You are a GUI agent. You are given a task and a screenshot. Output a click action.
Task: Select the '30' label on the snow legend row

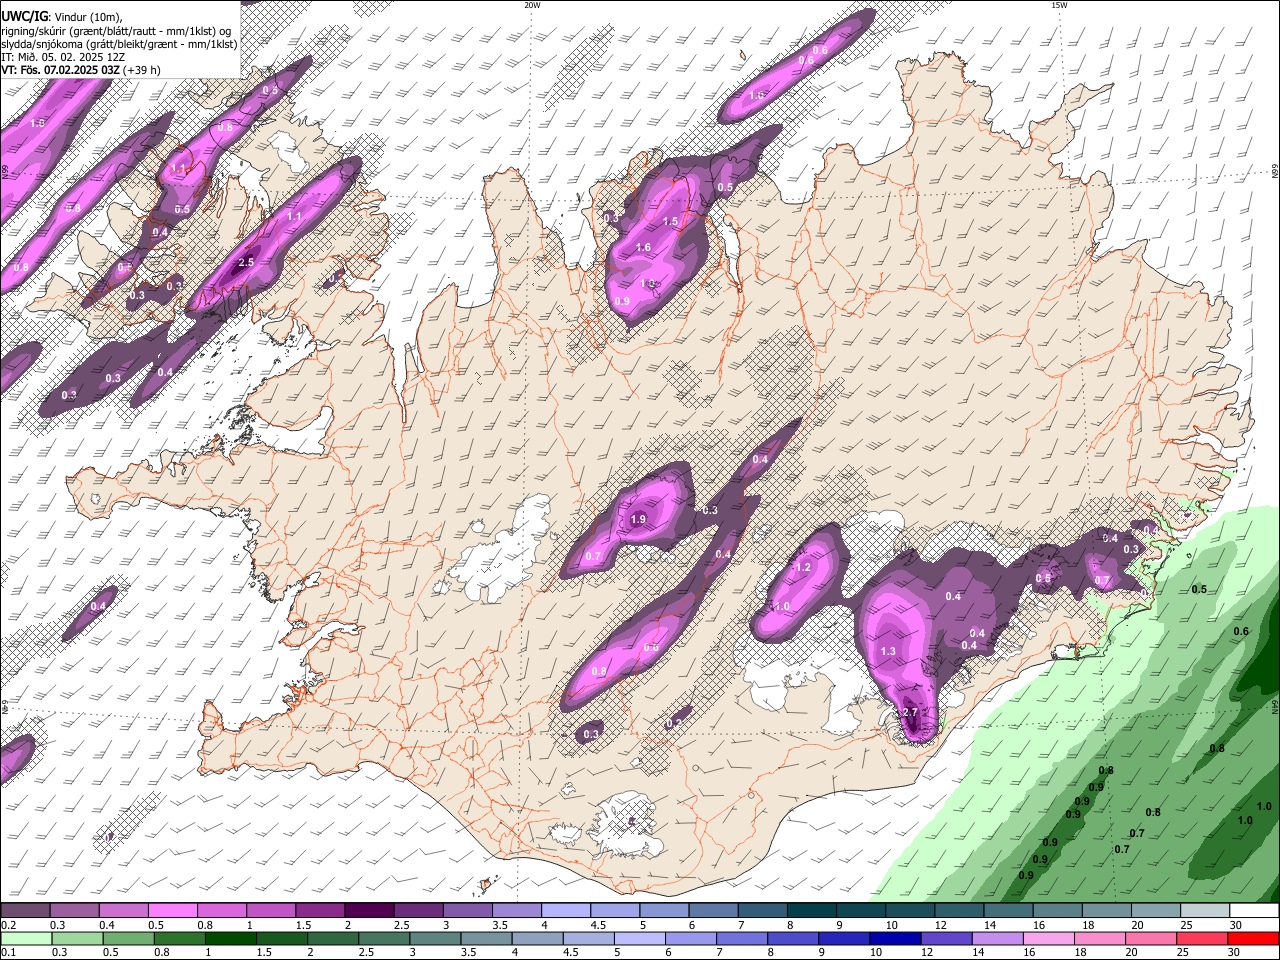click(x=1235, y=925)
